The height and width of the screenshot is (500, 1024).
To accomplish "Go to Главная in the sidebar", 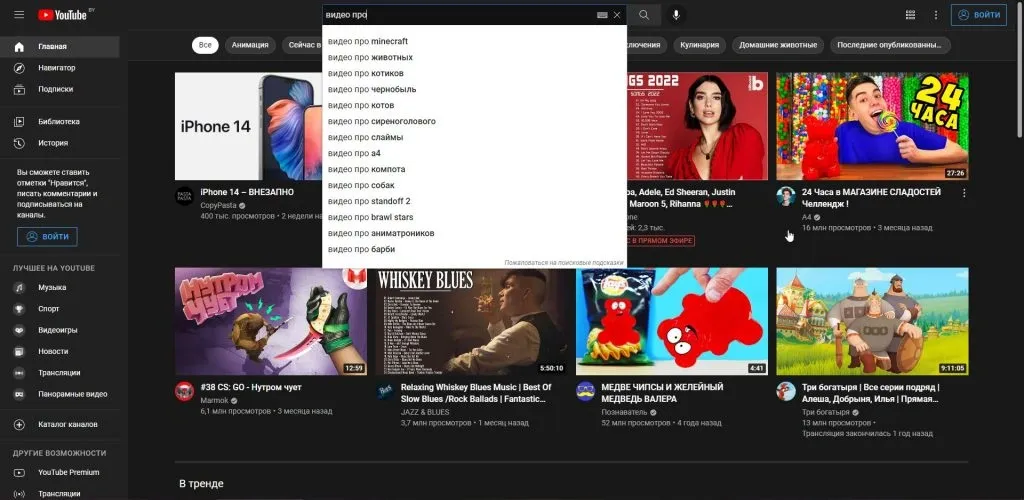I will click(x=59, y=47).
